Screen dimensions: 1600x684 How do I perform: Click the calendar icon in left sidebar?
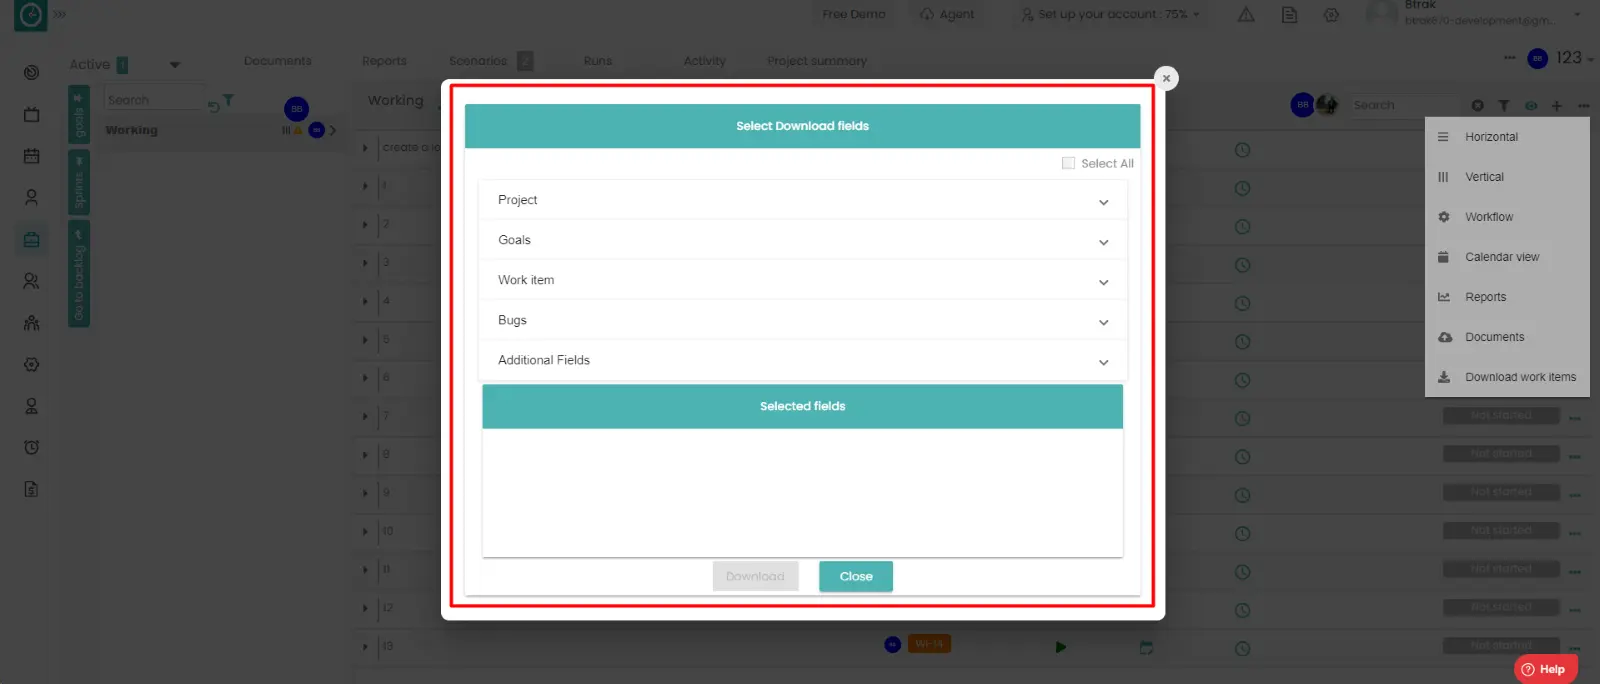(x=32, y=156)
